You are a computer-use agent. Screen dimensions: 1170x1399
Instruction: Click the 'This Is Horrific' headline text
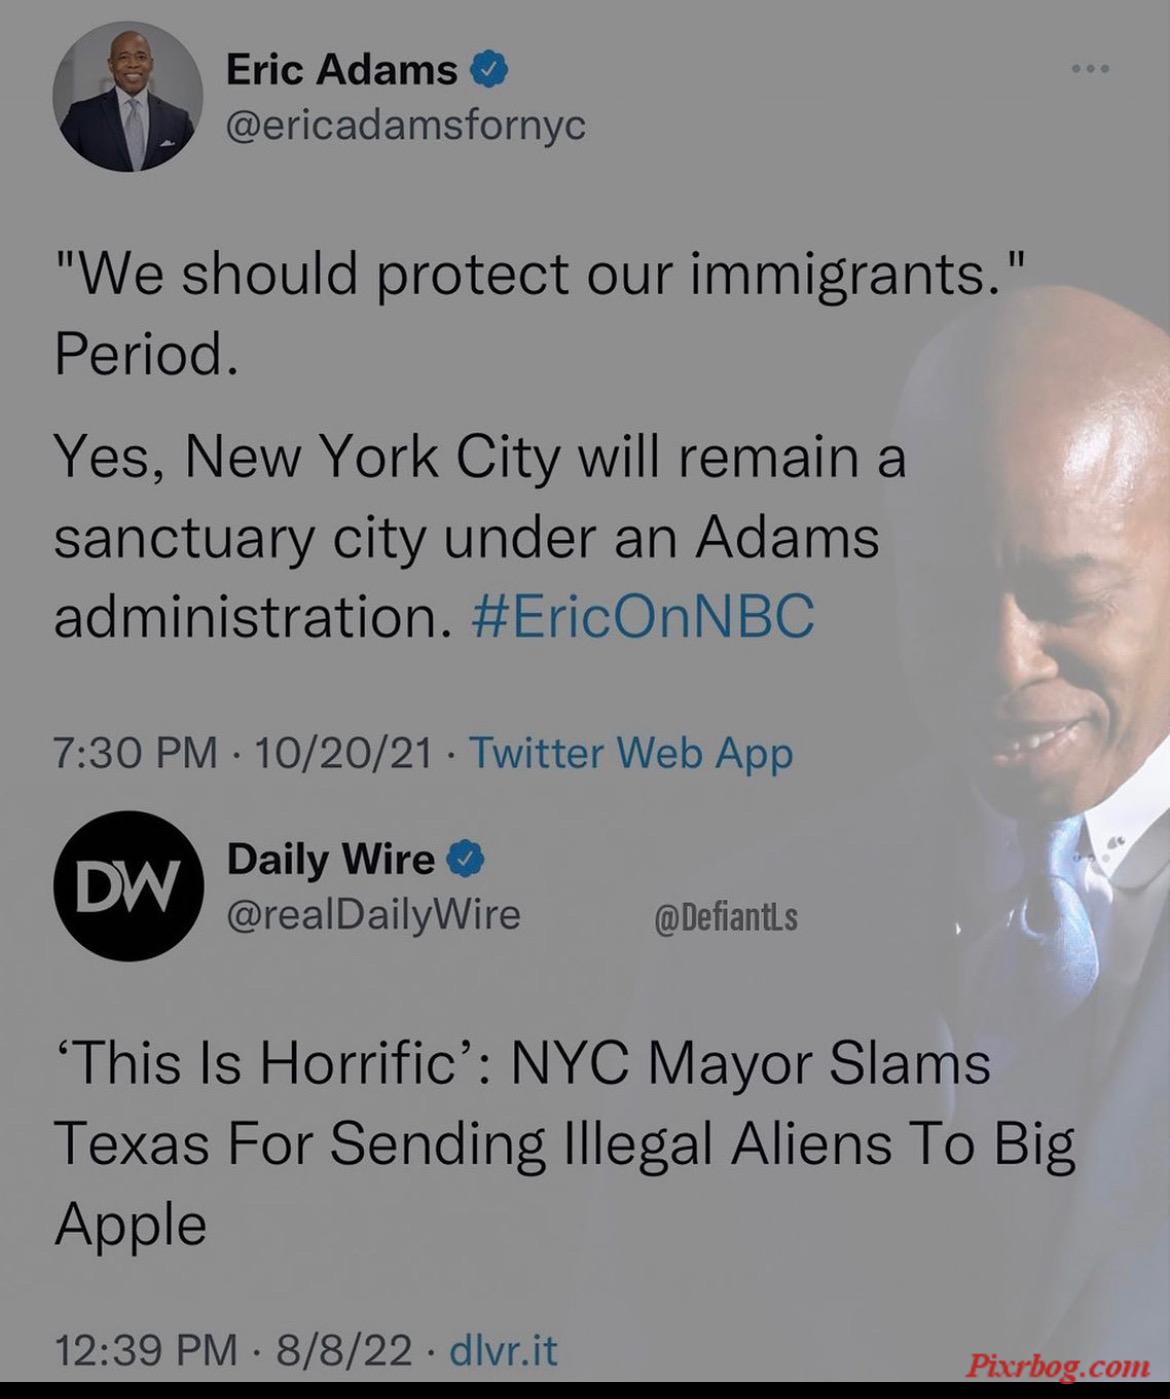point(564,1143)
